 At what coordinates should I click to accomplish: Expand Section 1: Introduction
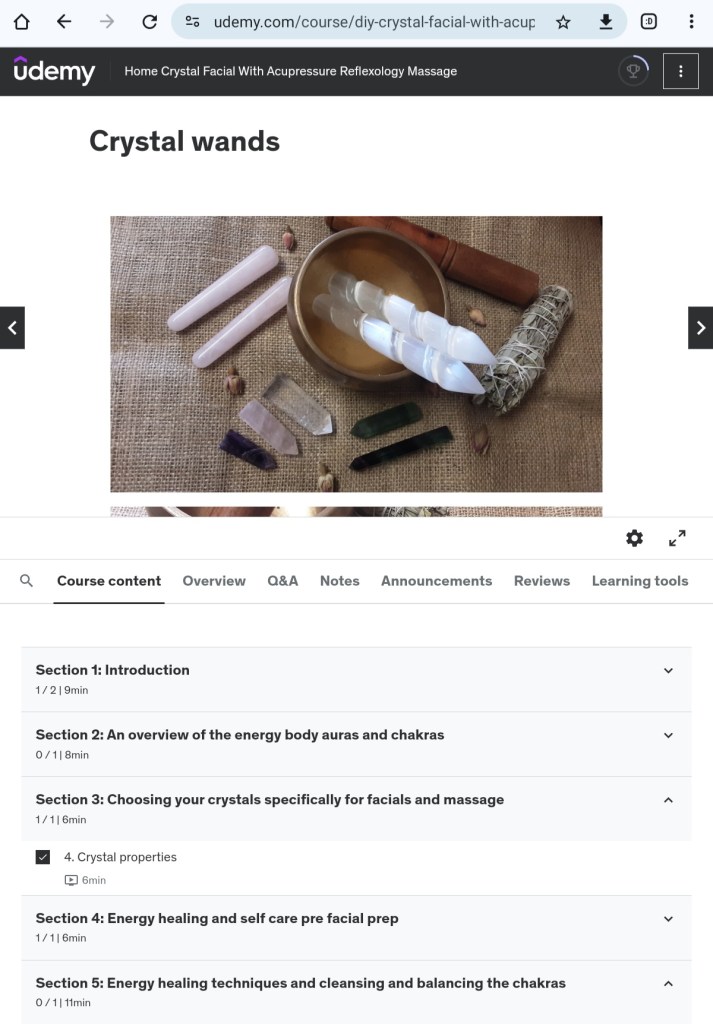(668, 670)
